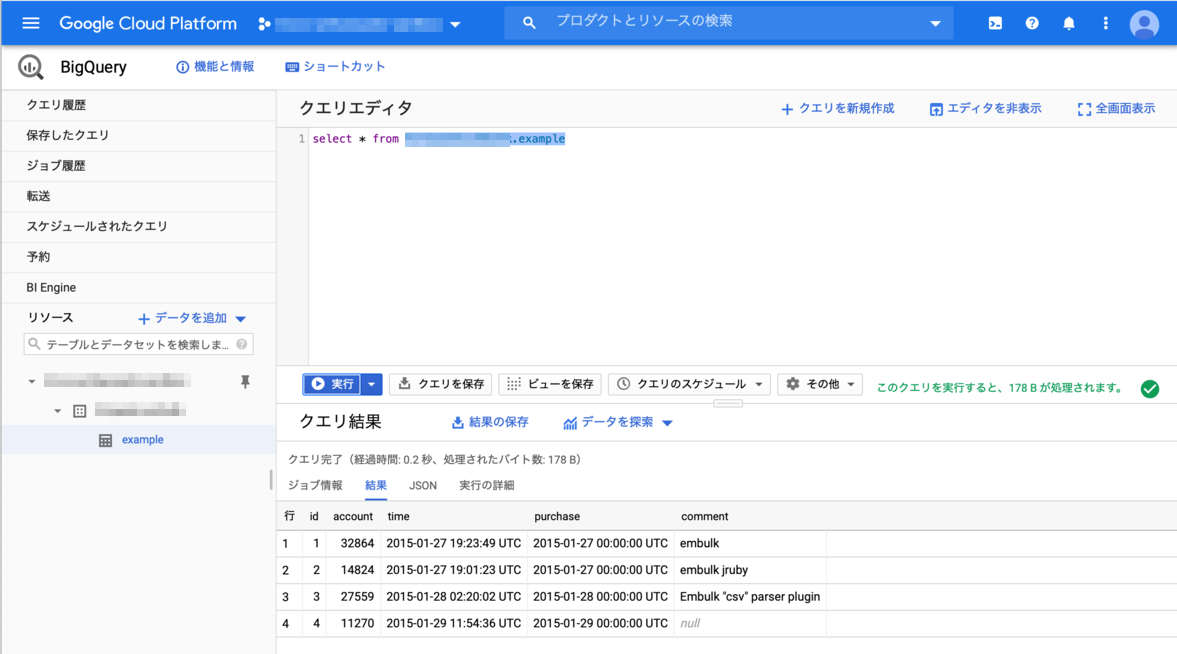
Task: Click 結果の保存 button
Action: (x=490, y=422)
